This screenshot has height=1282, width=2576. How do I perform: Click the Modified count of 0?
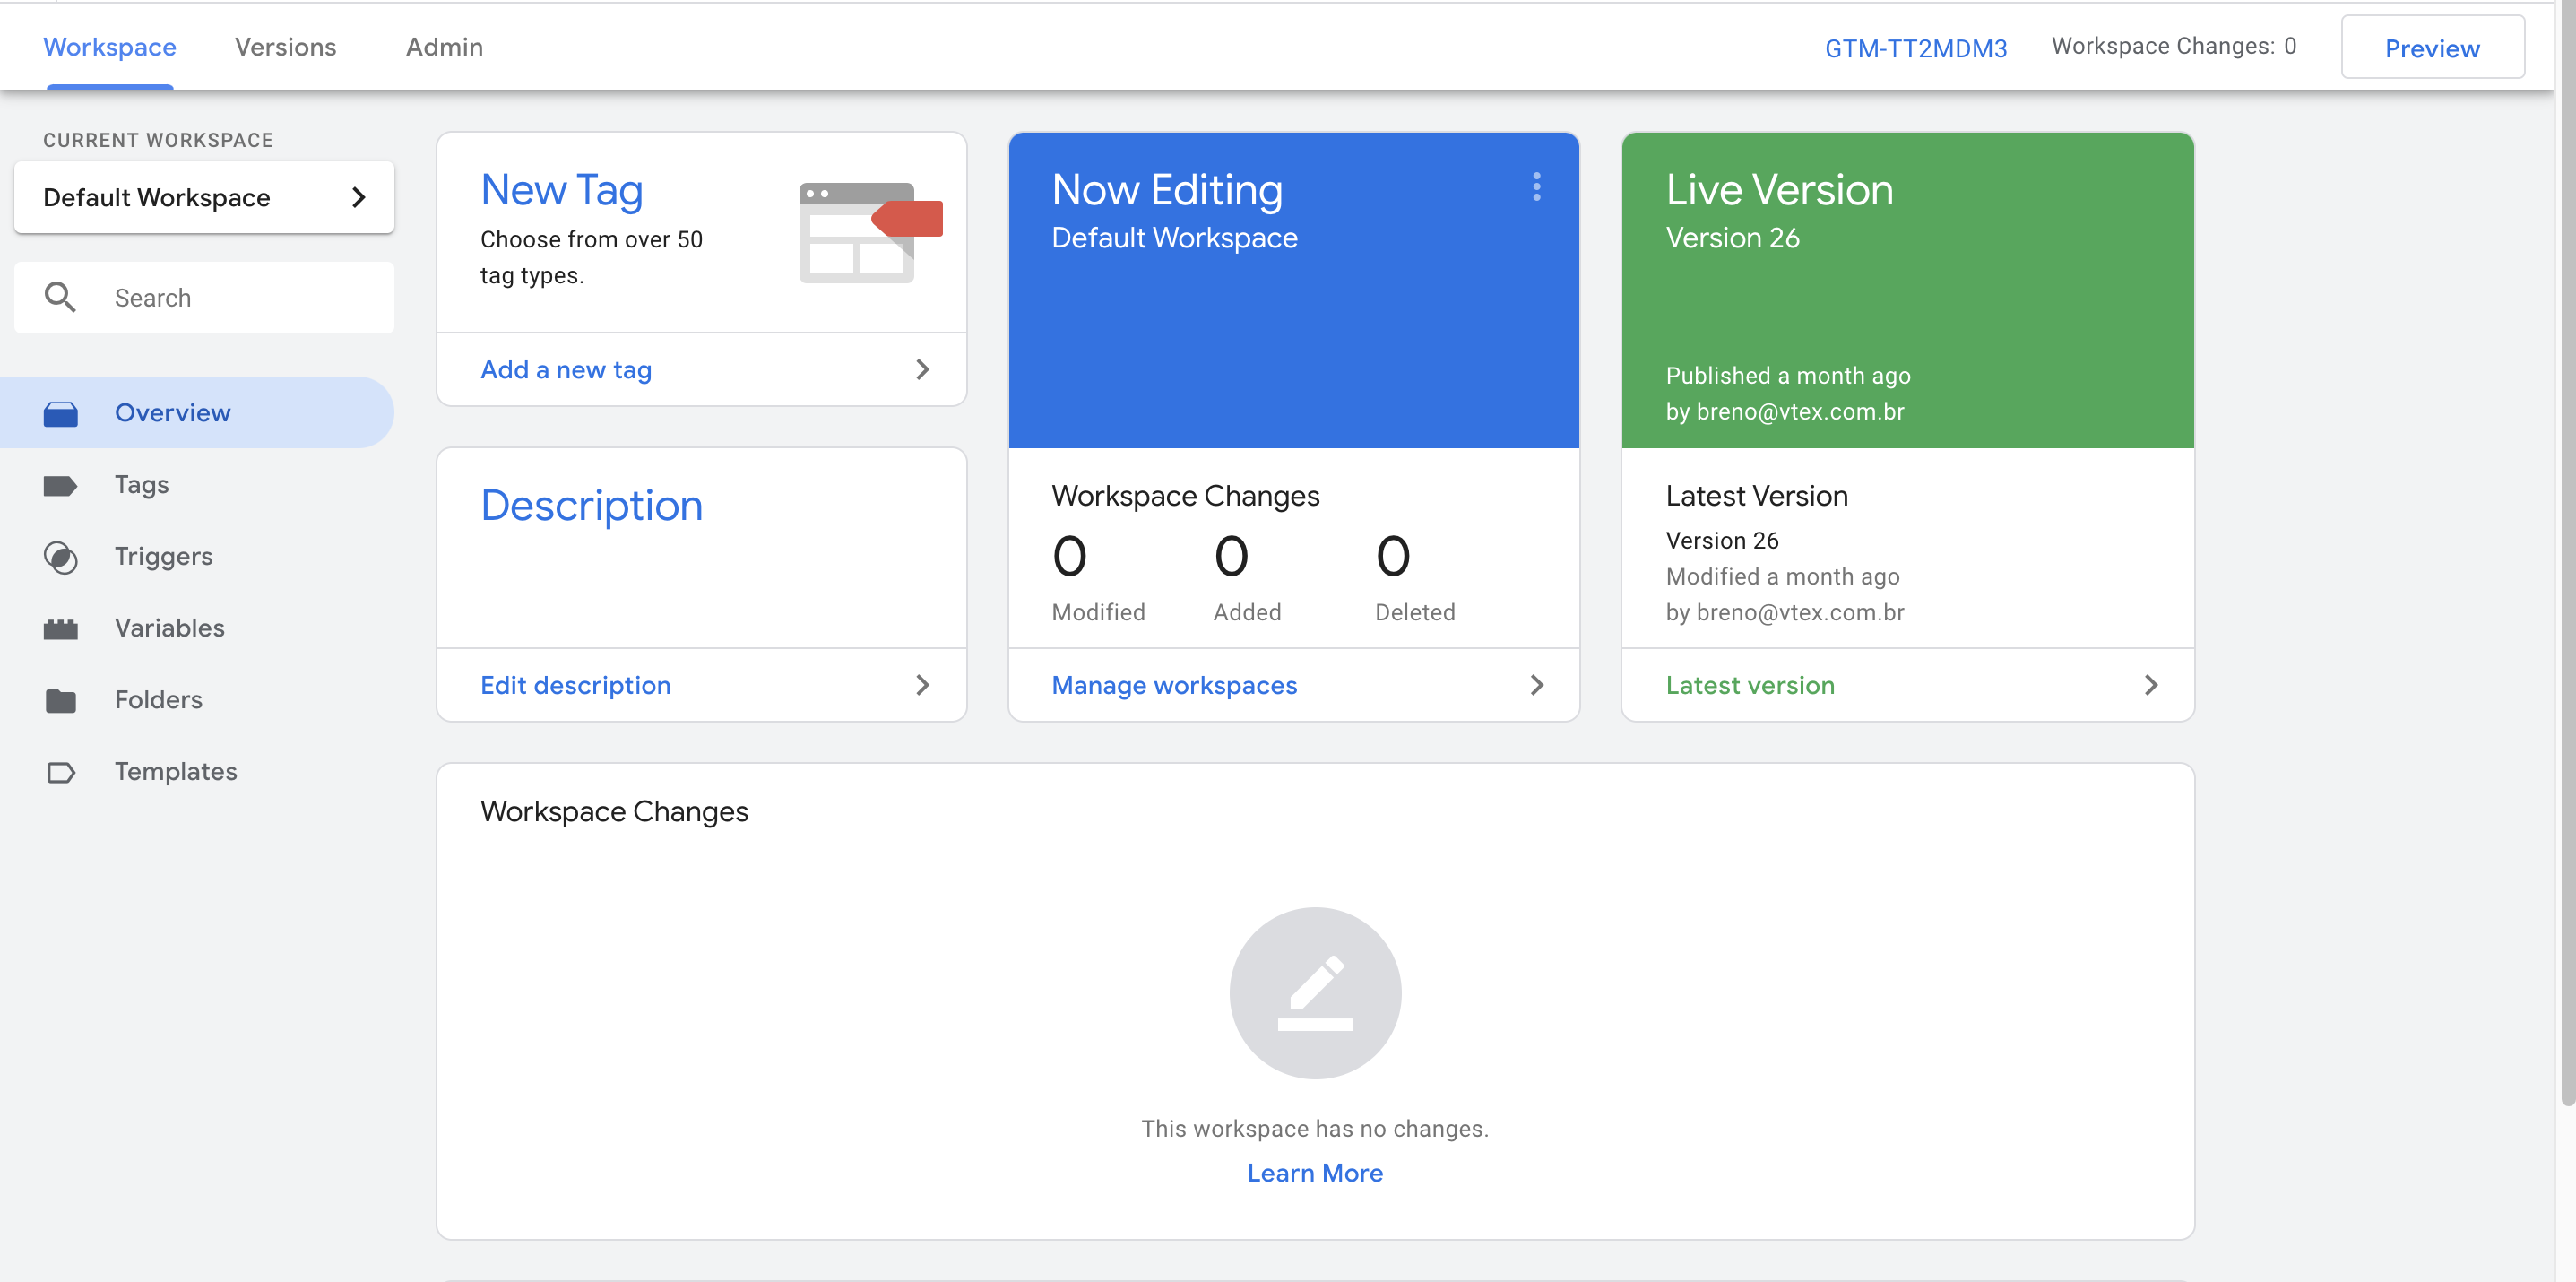point(1069,556)
